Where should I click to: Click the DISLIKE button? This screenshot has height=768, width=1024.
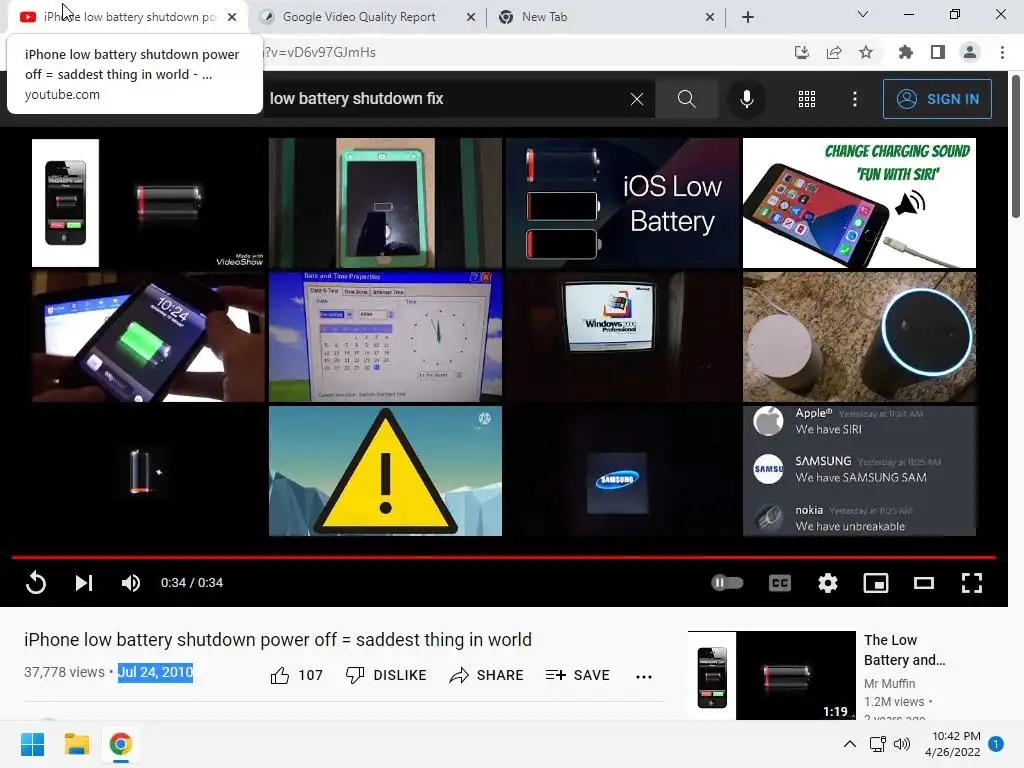[386, 675]
